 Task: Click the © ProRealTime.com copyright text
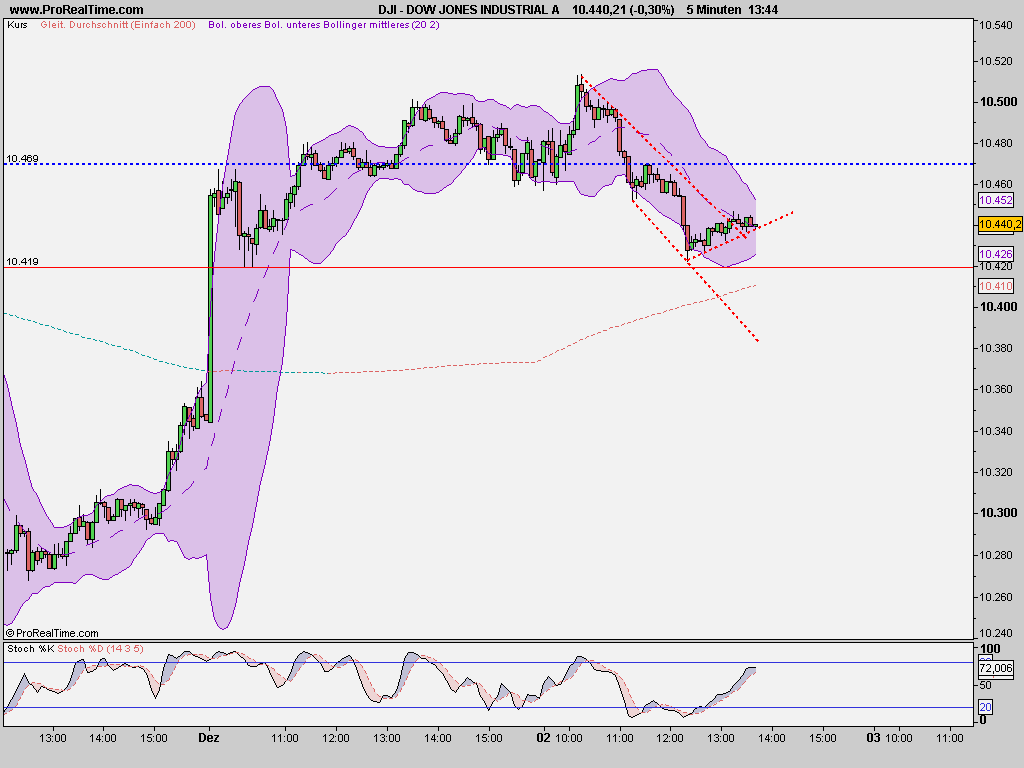coord(52,633)
